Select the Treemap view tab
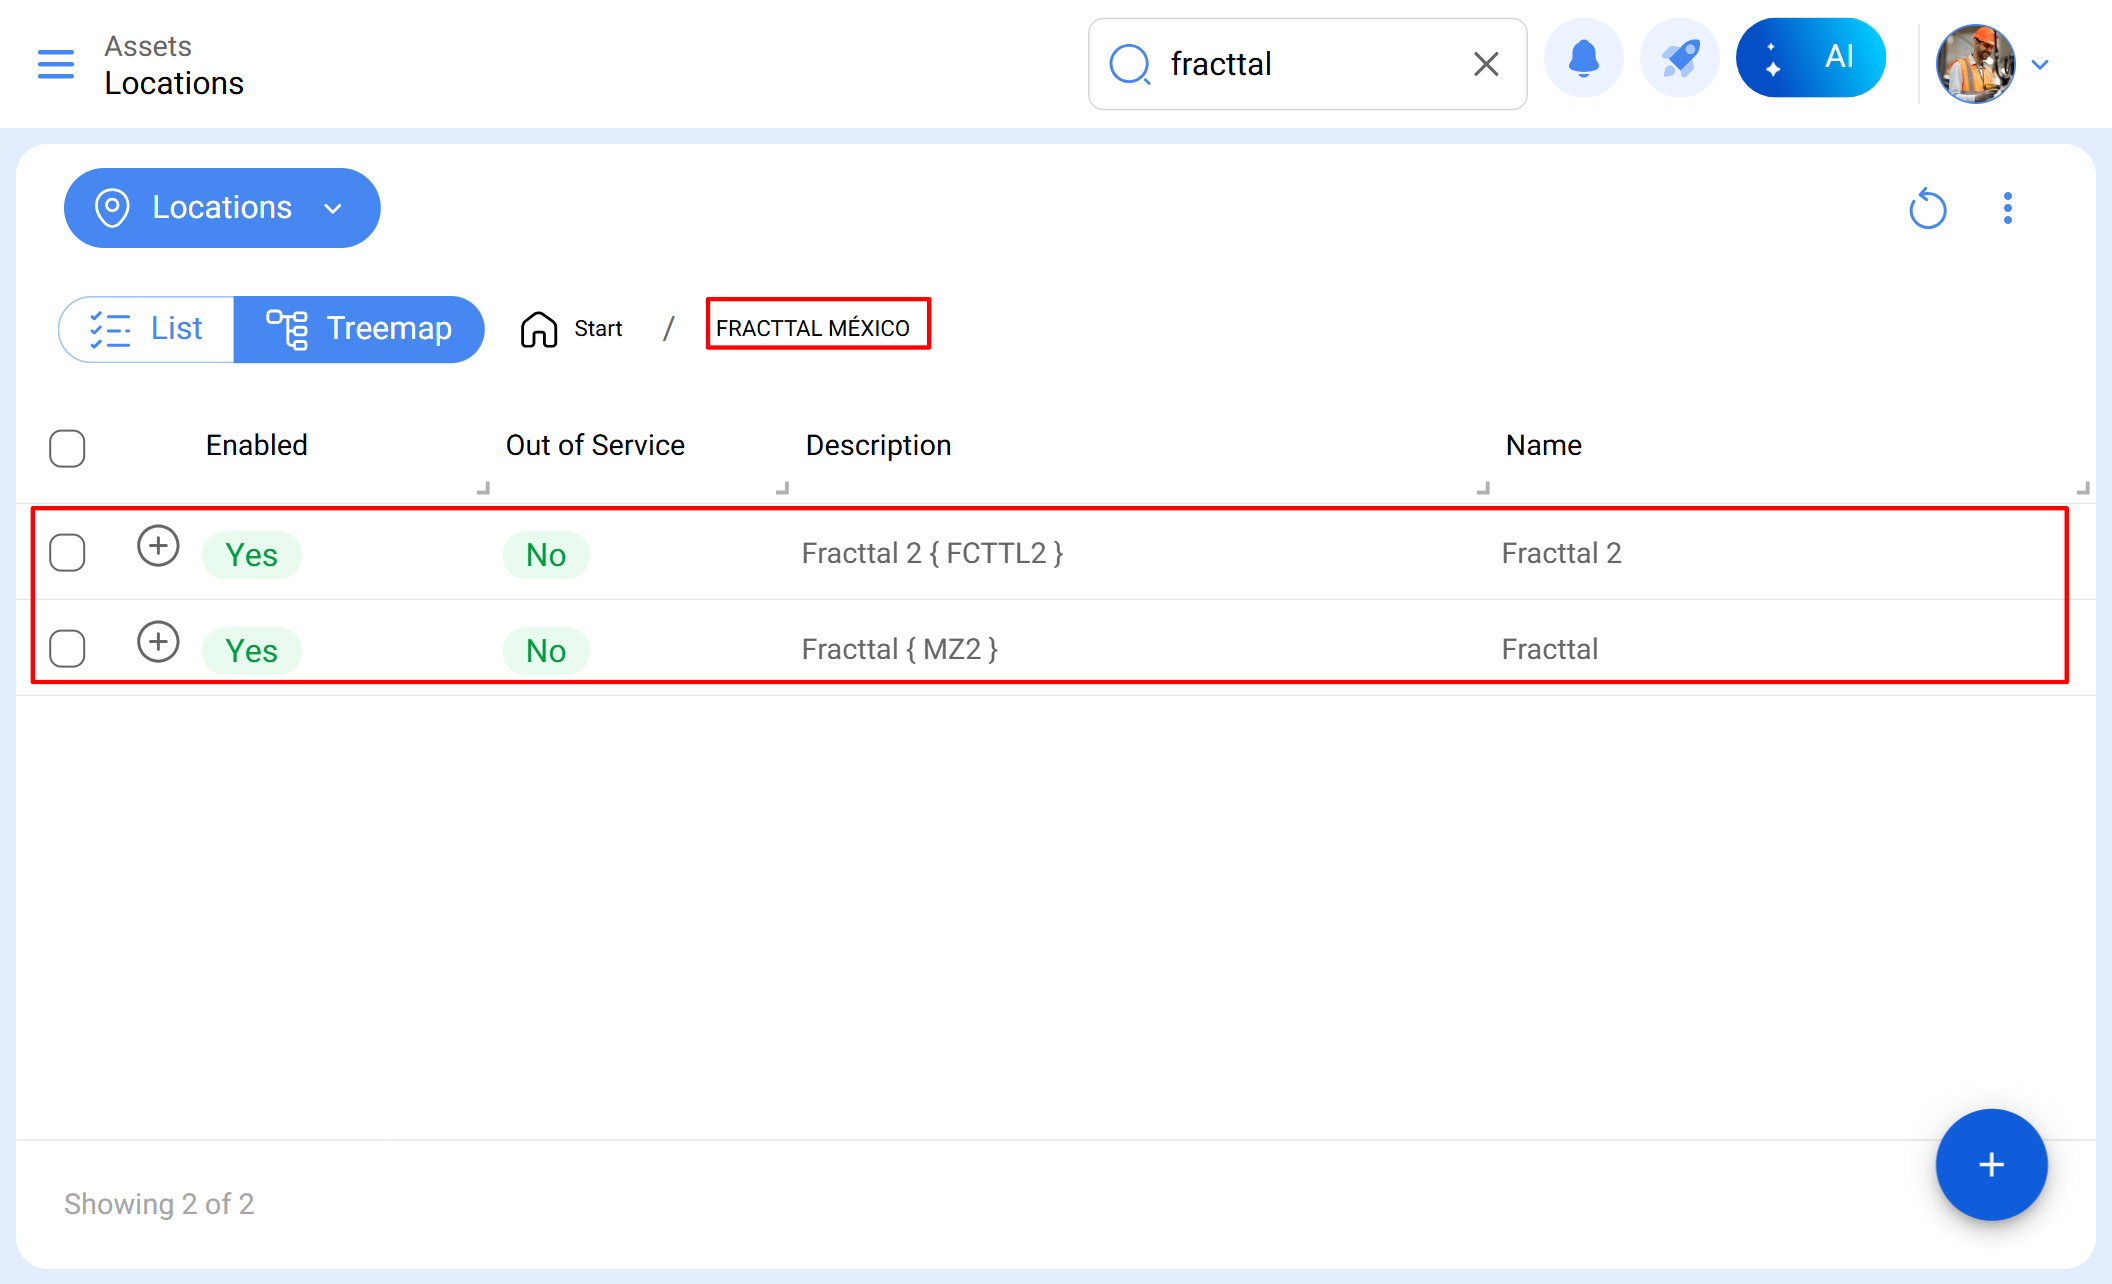This screenshot has height=1284, width=2112. (359, 329)
